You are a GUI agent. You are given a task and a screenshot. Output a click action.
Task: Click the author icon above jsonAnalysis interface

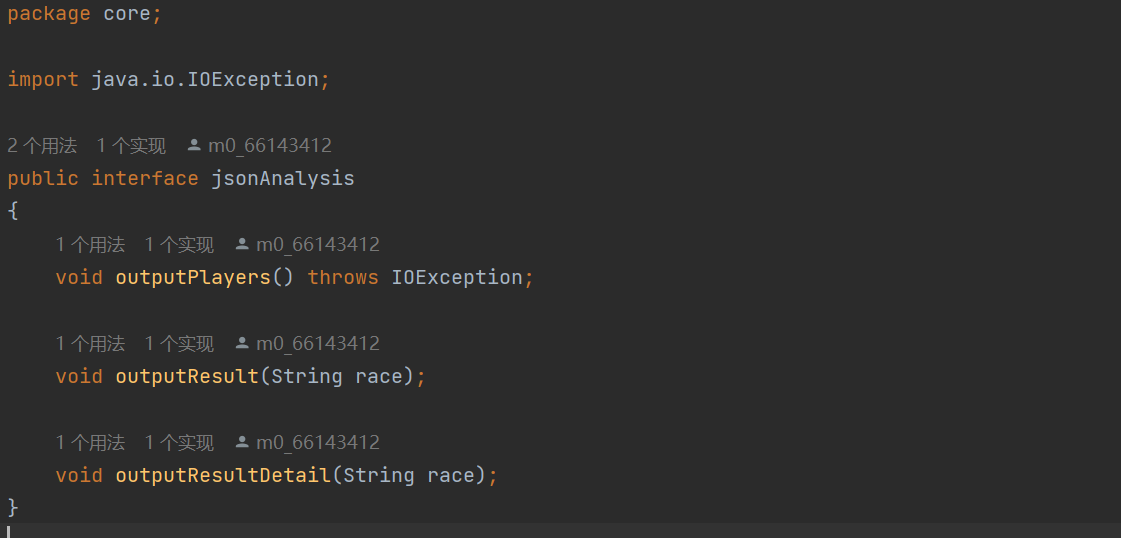pos(194,146)
